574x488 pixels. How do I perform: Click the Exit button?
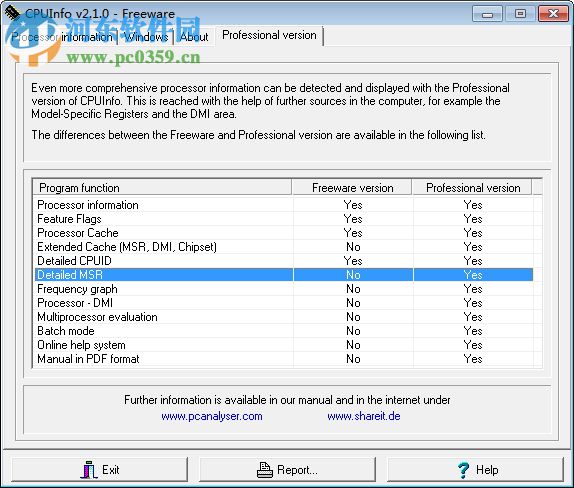[x=100, y=470]
